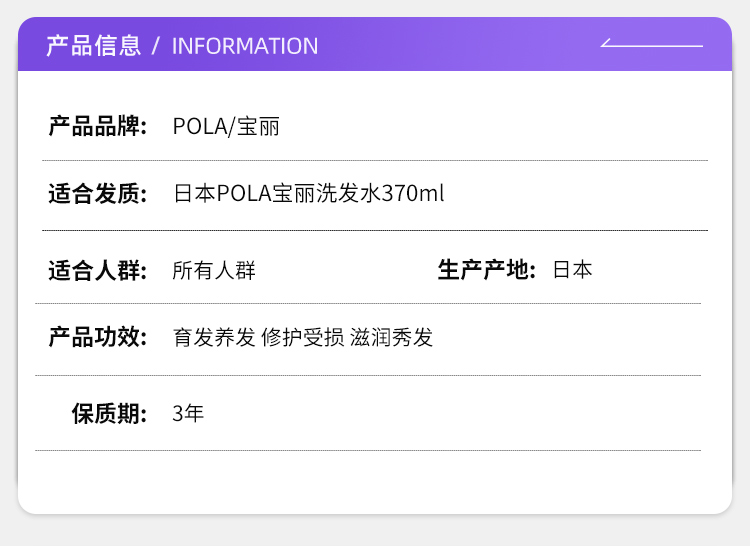Select the 产品功效 label
Viewport: 750px width, 546px height.
point(97,338)
